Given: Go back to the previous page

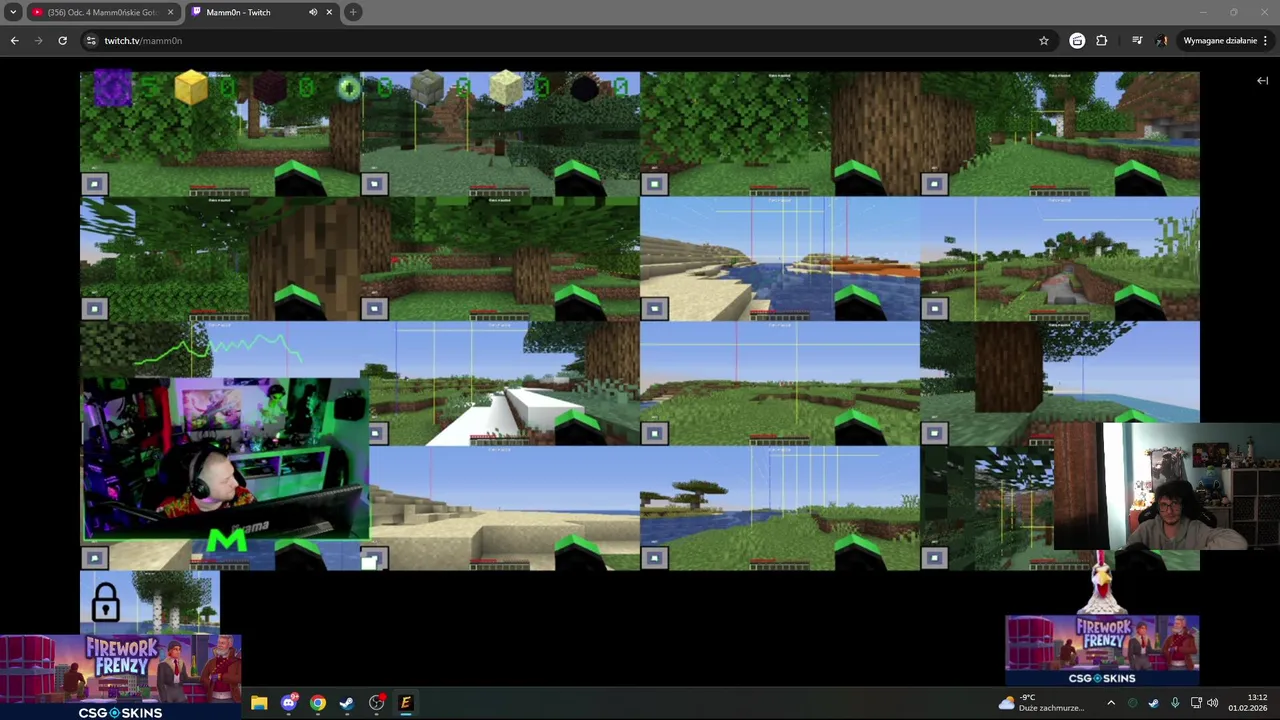Looking at the screenshot, I should (14, 40).
